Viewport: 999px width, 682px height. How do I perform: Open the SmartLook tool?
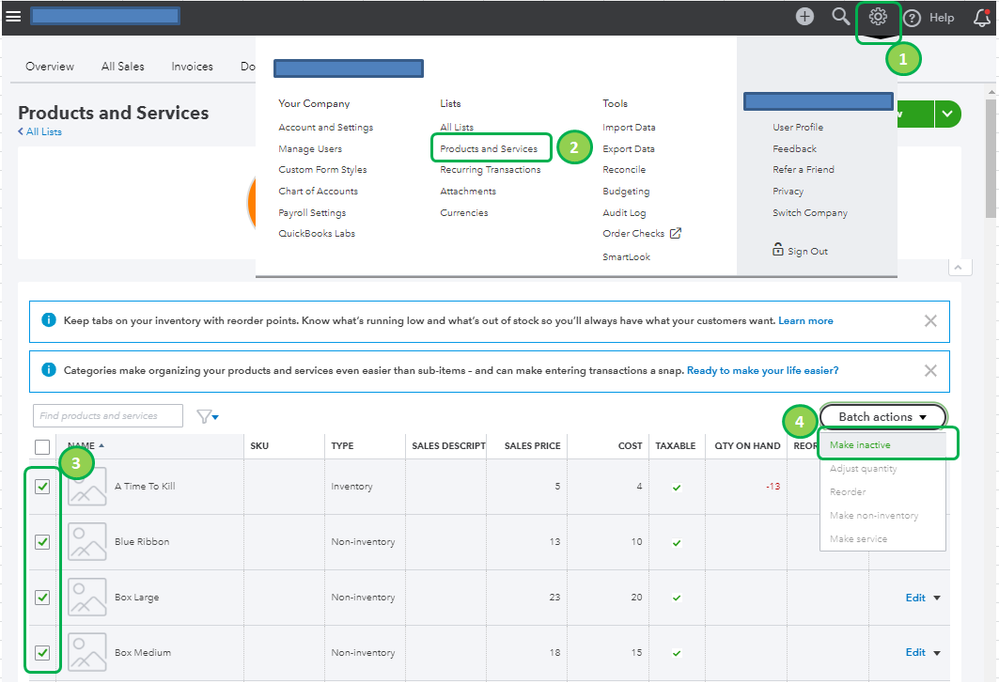[x=626, y=257]
